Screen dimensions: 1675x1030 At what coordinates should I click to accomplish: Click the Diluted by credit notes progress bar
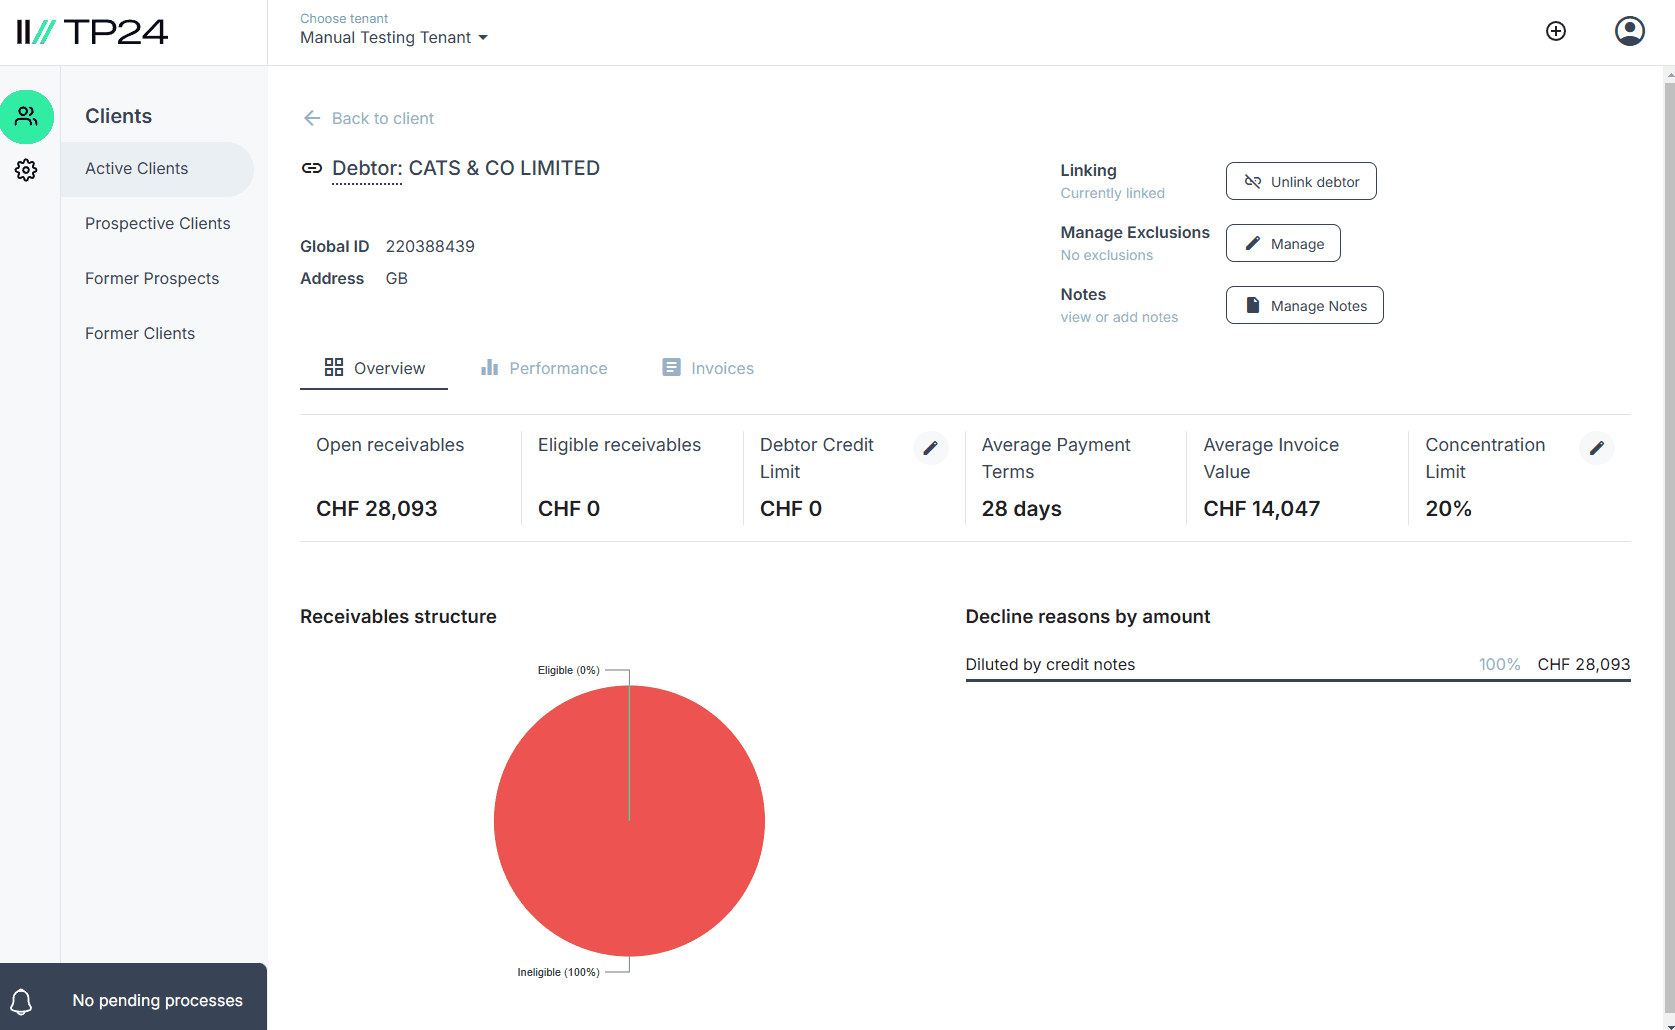[x=1298, y=680]
